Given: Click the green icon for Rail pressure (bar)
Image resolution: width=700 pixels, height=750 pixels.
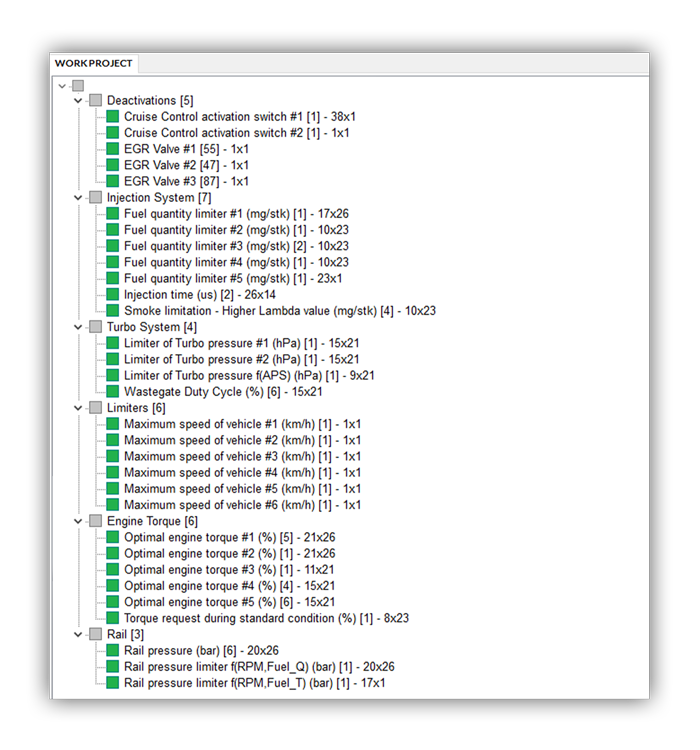Looking at the screenshot, I should coord(112,651).
